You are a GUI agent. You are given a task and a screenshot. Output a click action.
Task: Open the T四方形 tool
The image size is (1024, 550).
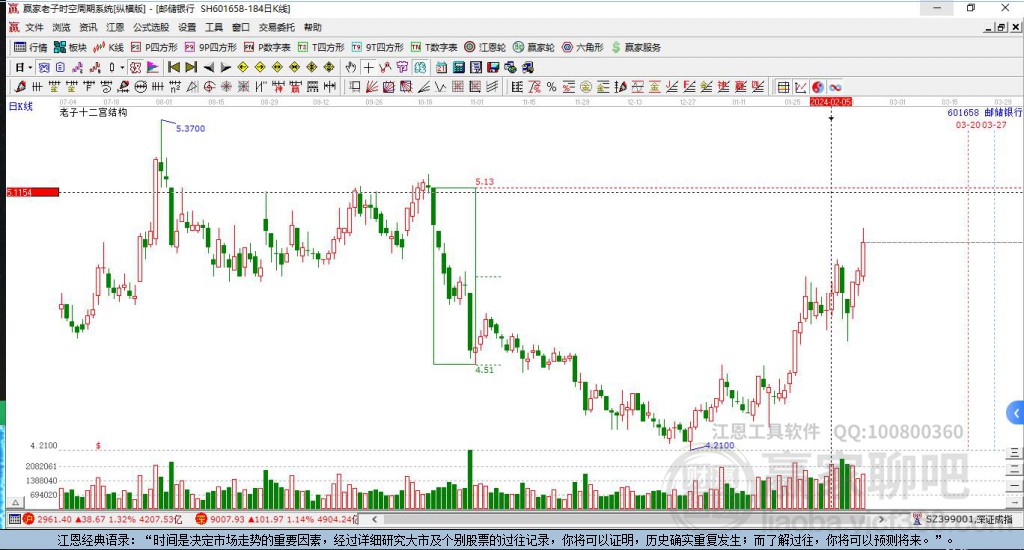pos(321,47)
